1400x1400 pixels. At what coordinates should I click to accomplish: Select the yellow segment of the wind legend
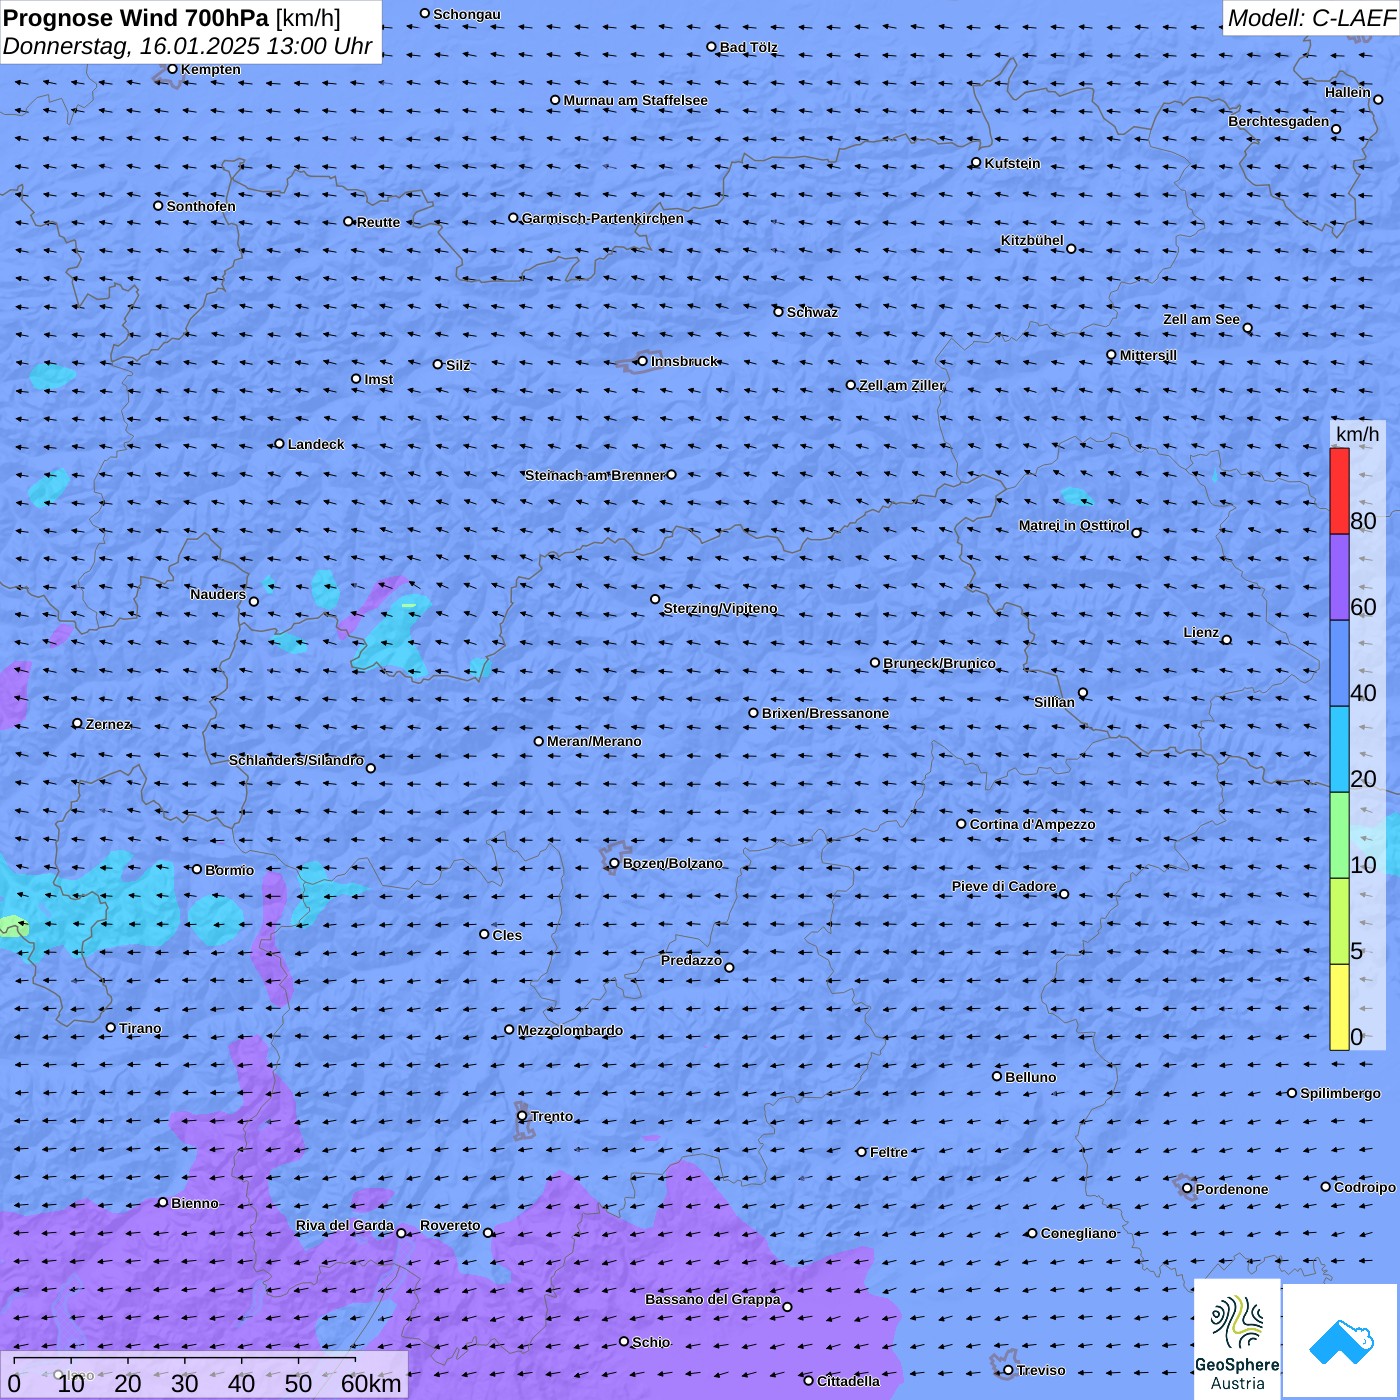pos(1339,1007)
